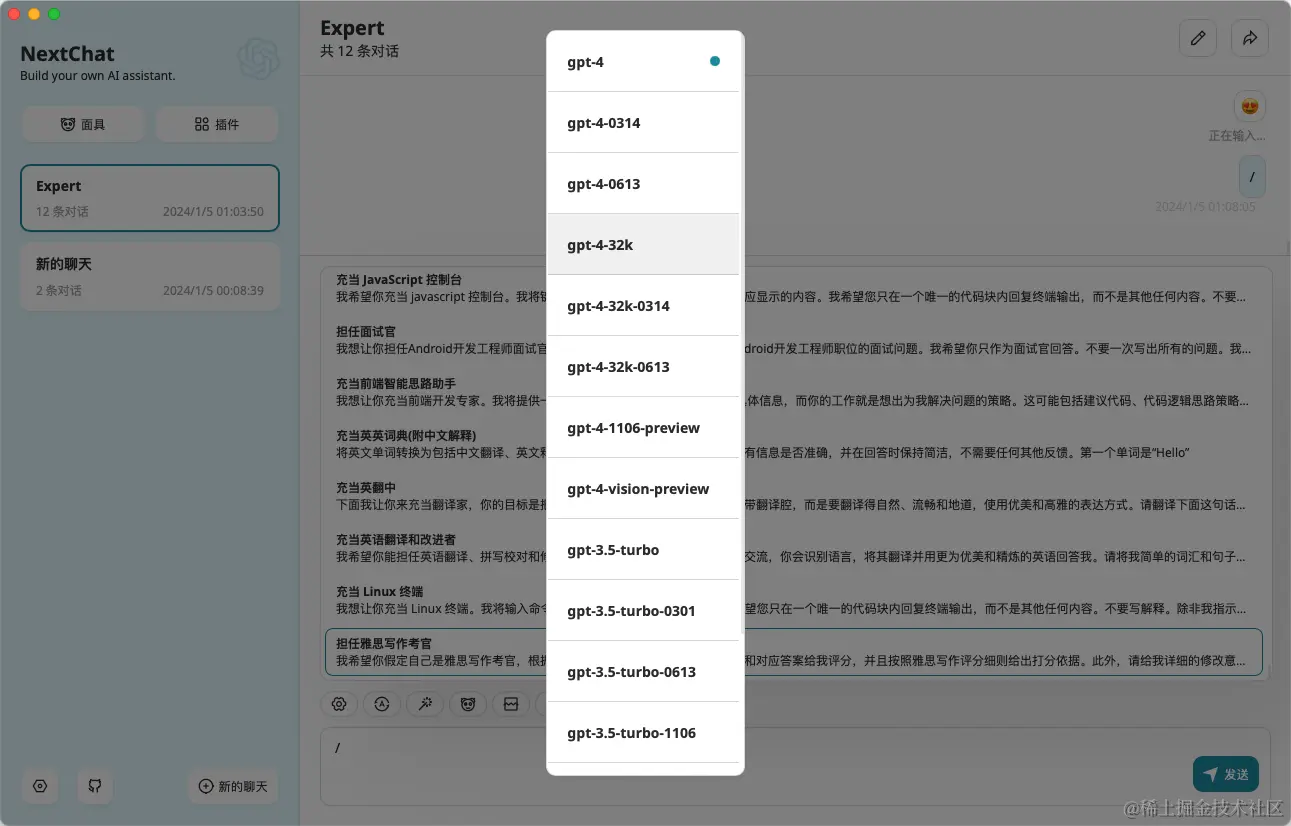
Task: Select the 充当前端智能思路助手 prompt
Action: click(x=794, y=392)
